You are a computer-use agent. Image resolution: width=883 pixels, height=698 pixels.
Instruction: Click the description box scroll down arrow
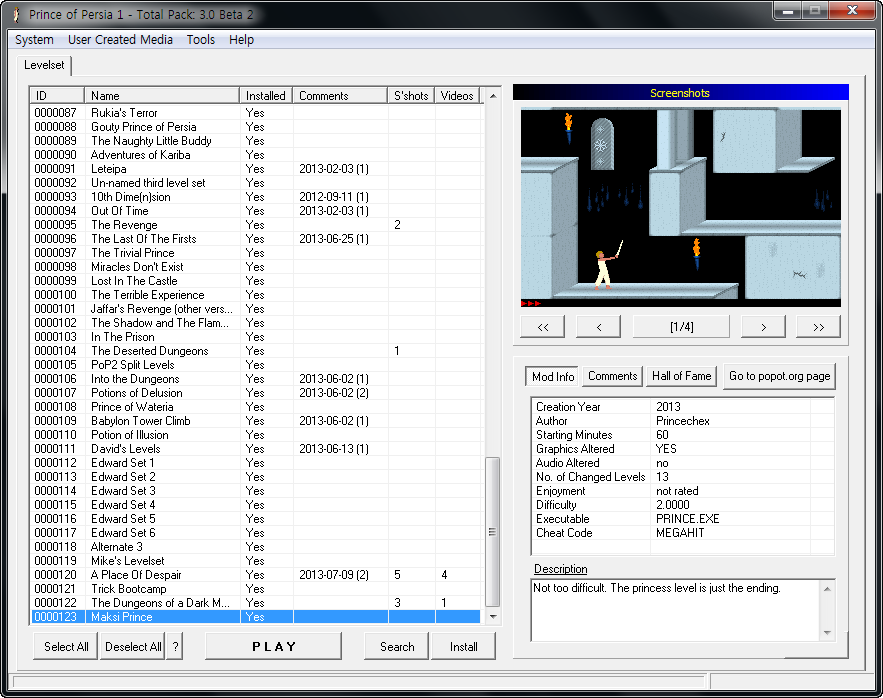coord(827,633)
